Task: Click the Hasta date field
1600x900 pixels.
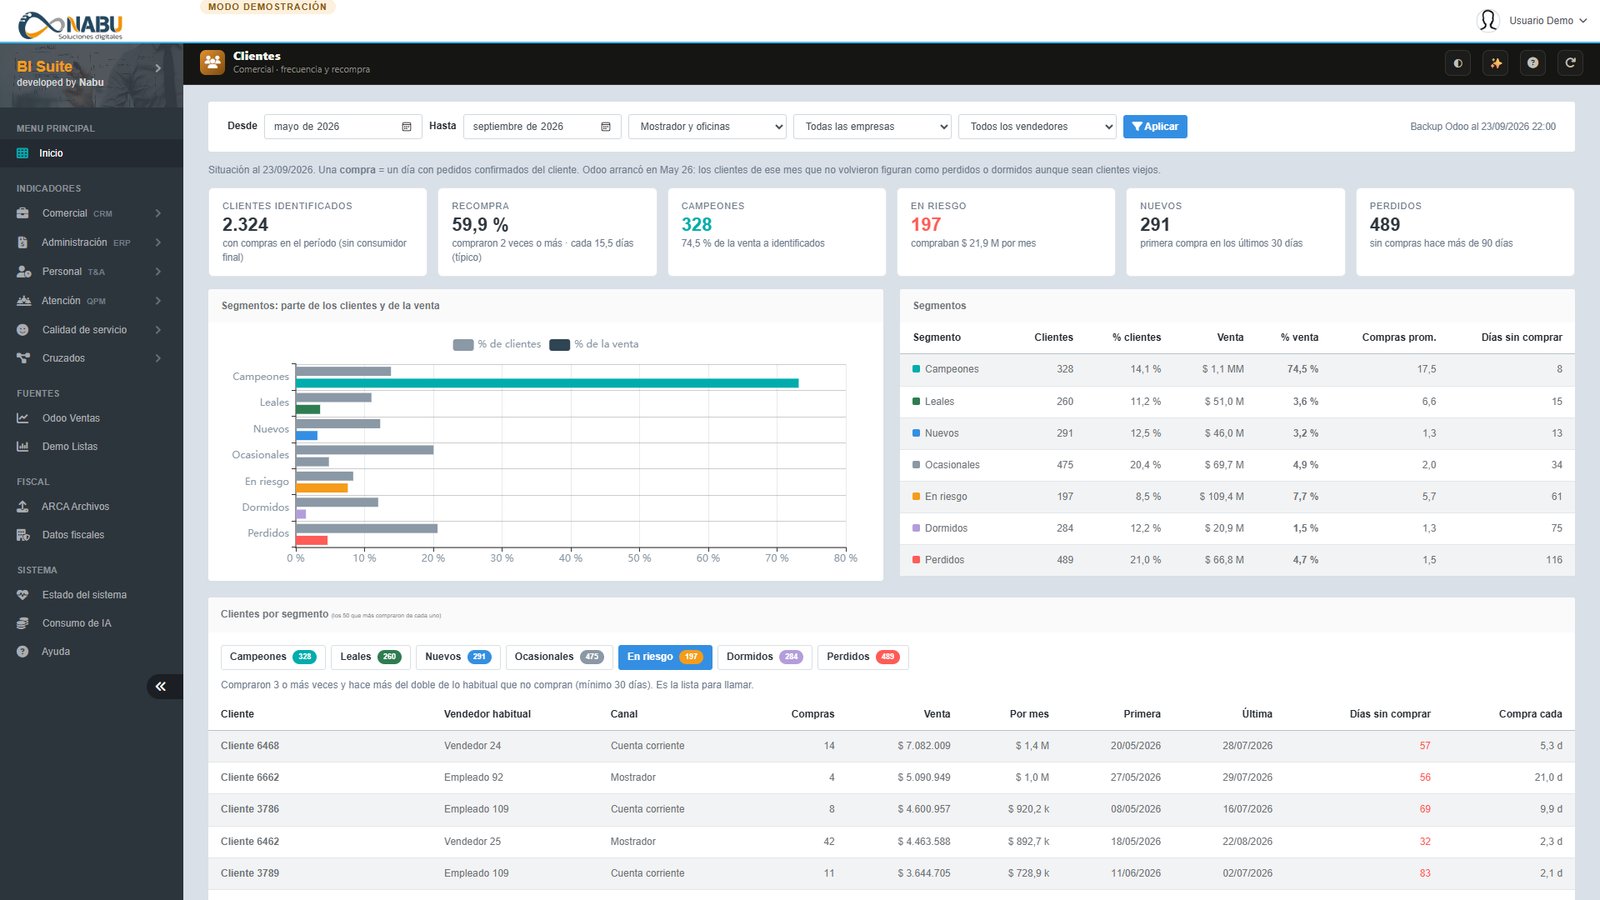Action: 542,127
